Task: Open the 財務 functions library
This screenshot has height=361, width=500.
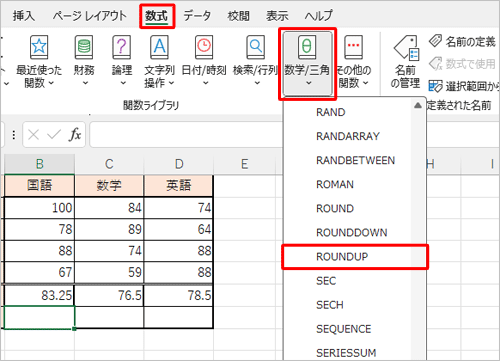Action: [x=84, y=60]
